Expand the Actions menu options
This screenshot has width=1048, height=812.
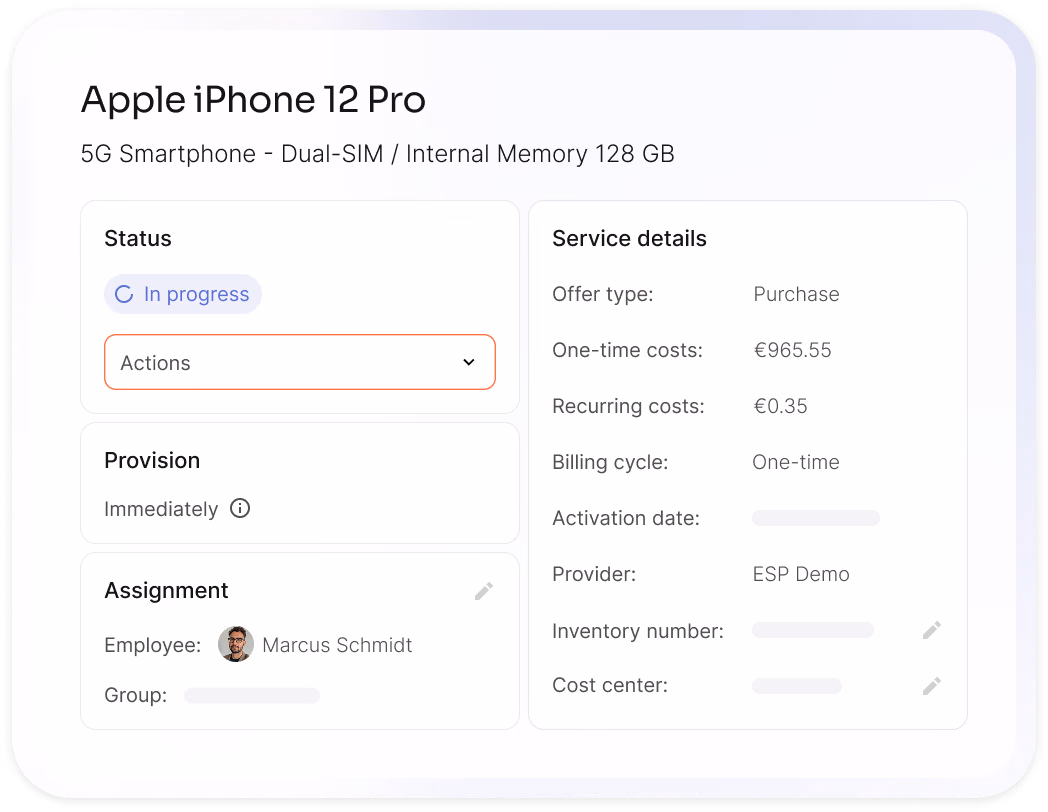[x=299, y=362]
